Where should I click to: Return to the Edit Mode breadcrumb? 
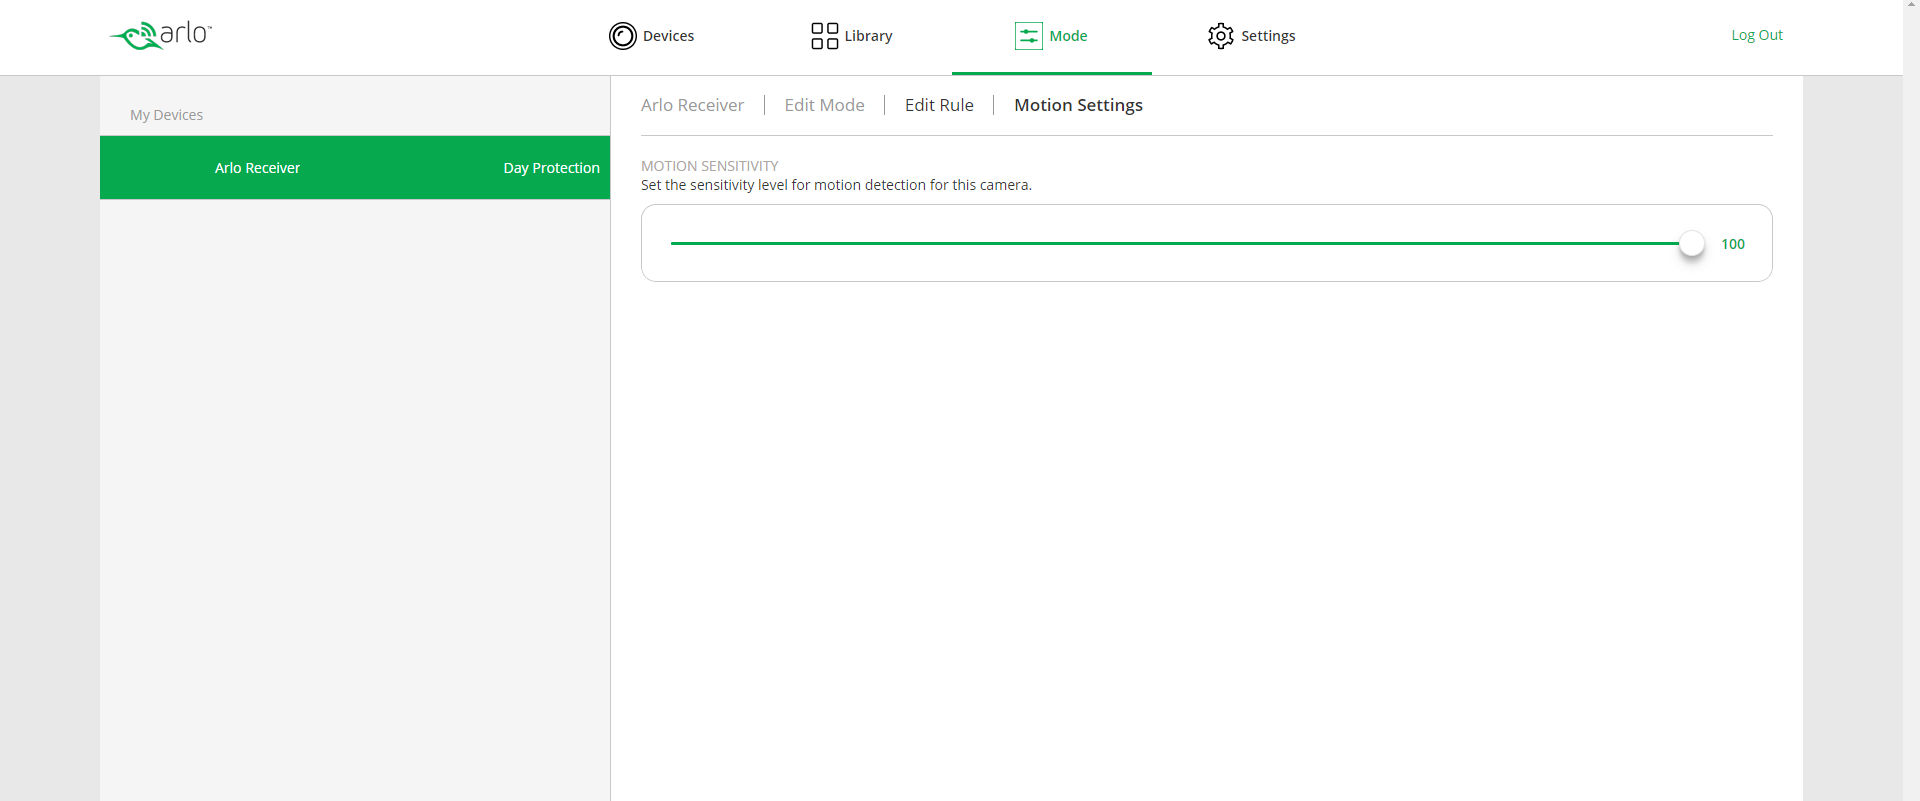(x=824, y=105)
